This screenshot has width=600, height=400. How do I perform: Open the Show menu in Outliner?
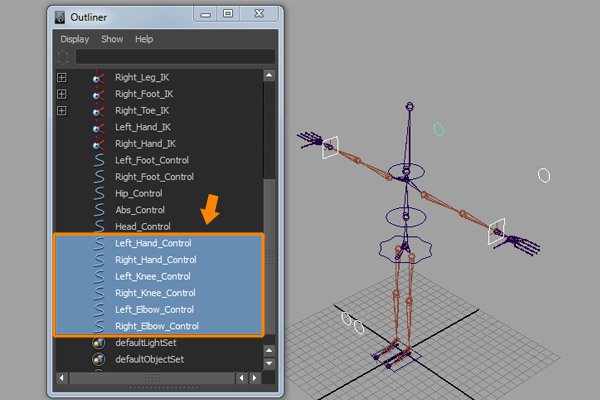112,39
